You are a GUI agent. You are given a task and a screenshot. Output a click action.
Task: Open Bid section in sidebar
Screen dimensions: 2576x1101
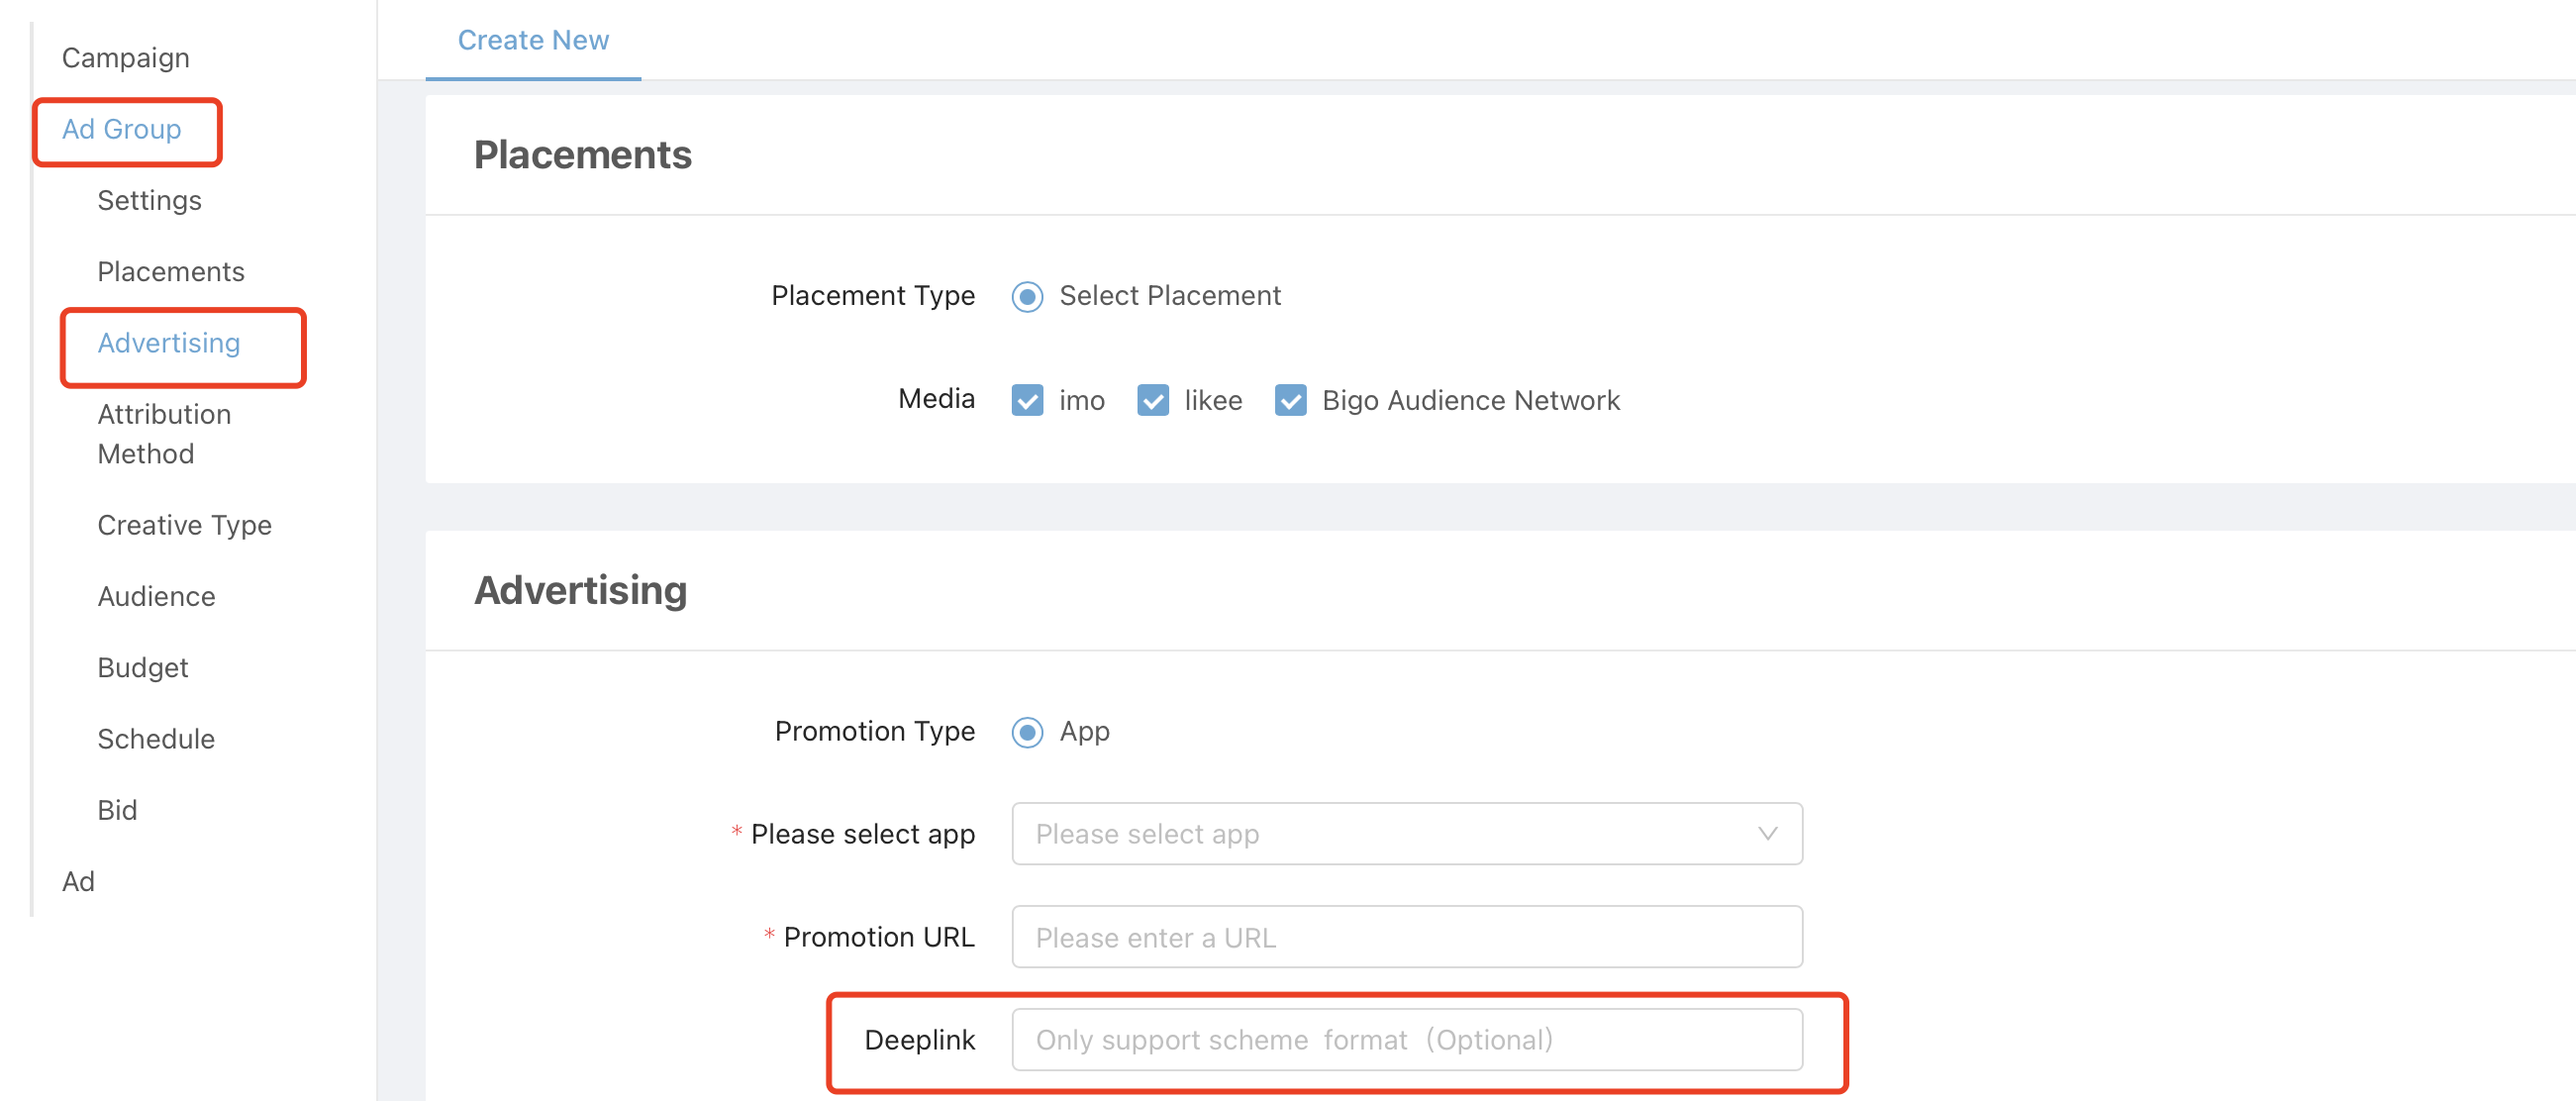117,809
